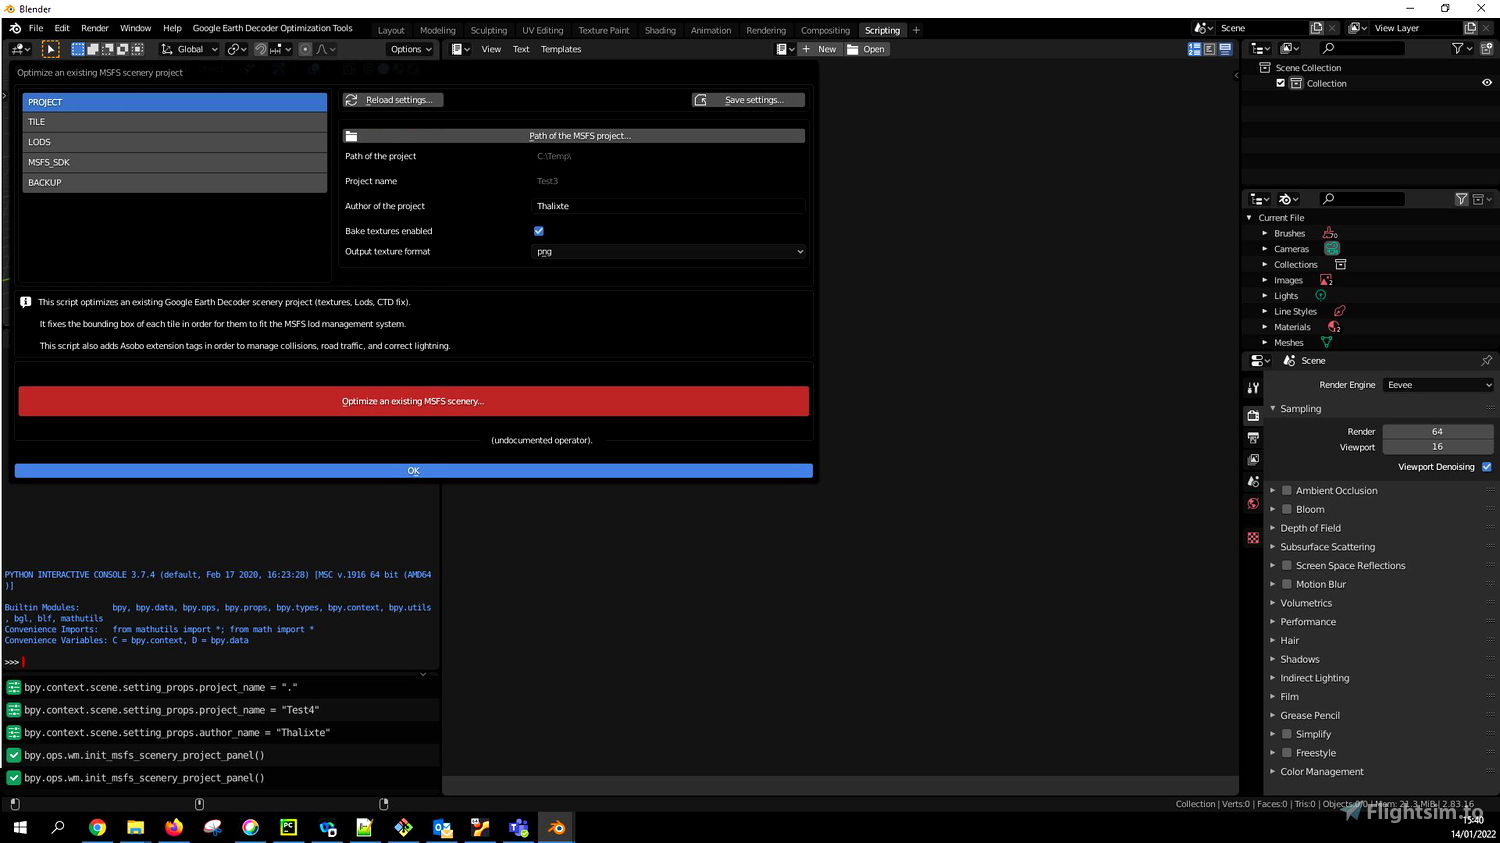
Task: Click the Author of the project text field
Action: coord(668,205)
